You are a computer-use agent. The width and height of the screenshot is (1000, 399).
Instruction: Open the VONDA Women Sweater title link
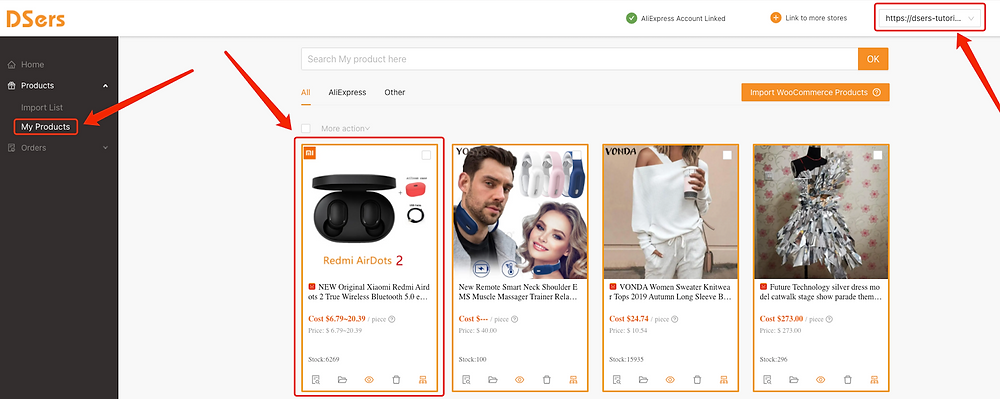pos(670,292)
